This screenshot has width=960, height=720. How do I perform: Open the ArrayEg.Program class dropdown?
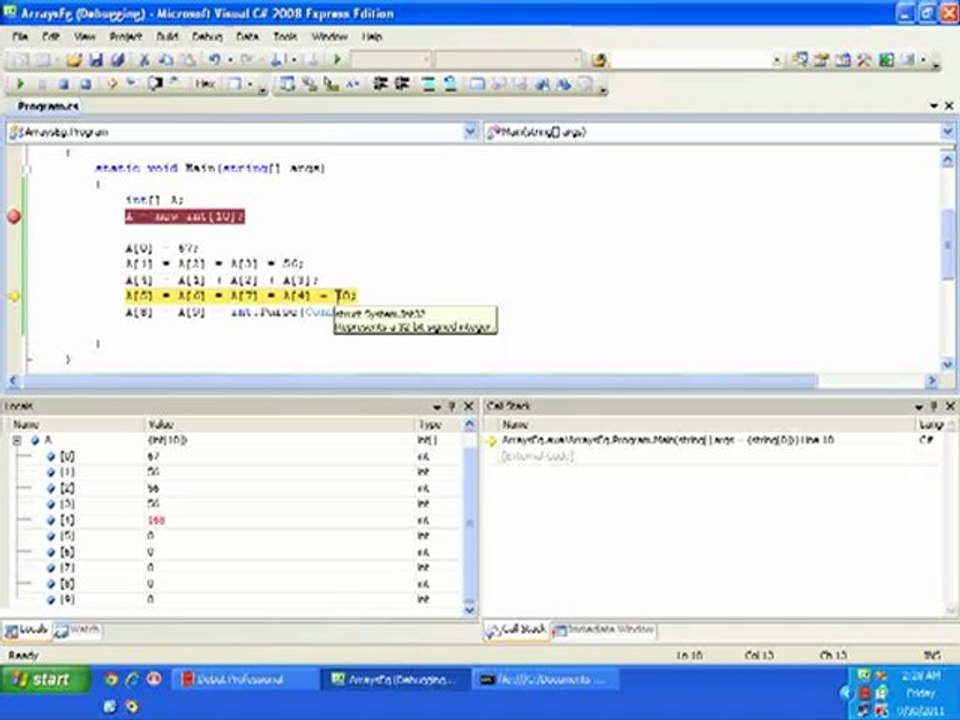(x=470, y=132)
